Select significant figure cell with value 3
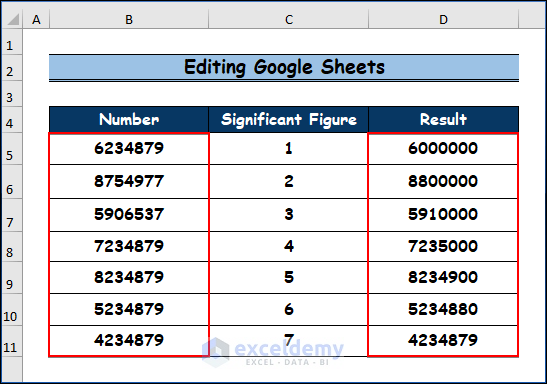Screen dimensions: 547x384 point(289,215)
